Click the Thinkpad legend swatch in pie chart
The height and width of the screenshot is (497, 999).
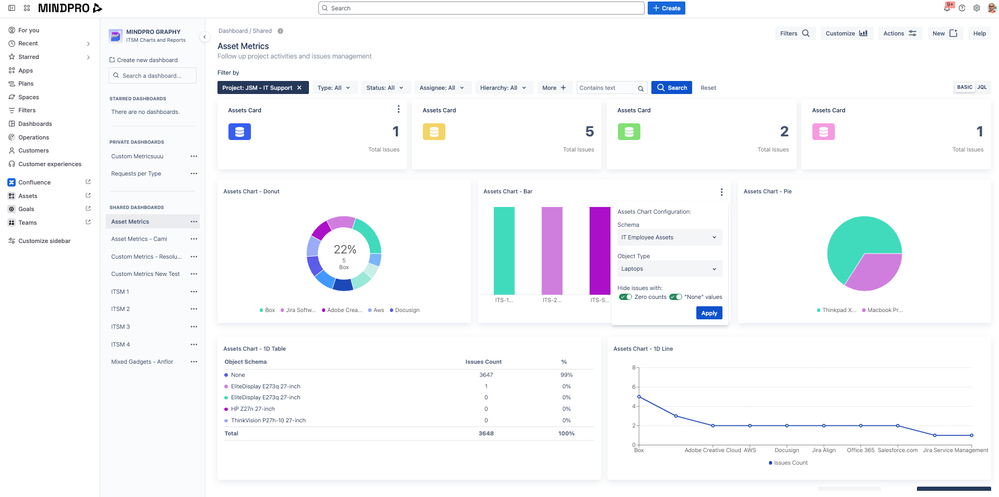819,310
